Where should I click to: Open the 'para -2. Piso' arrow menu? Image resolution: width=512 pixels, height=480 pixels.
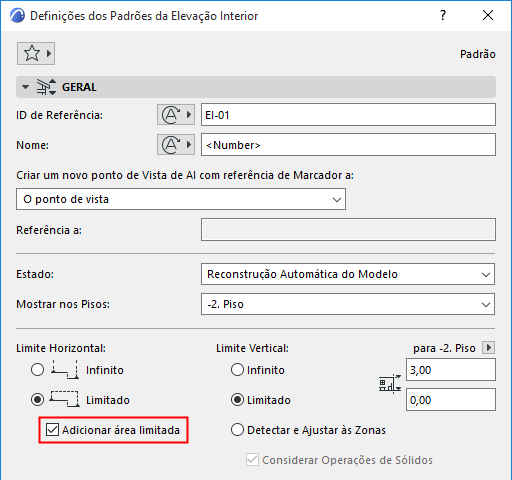[x=489, y=348]
